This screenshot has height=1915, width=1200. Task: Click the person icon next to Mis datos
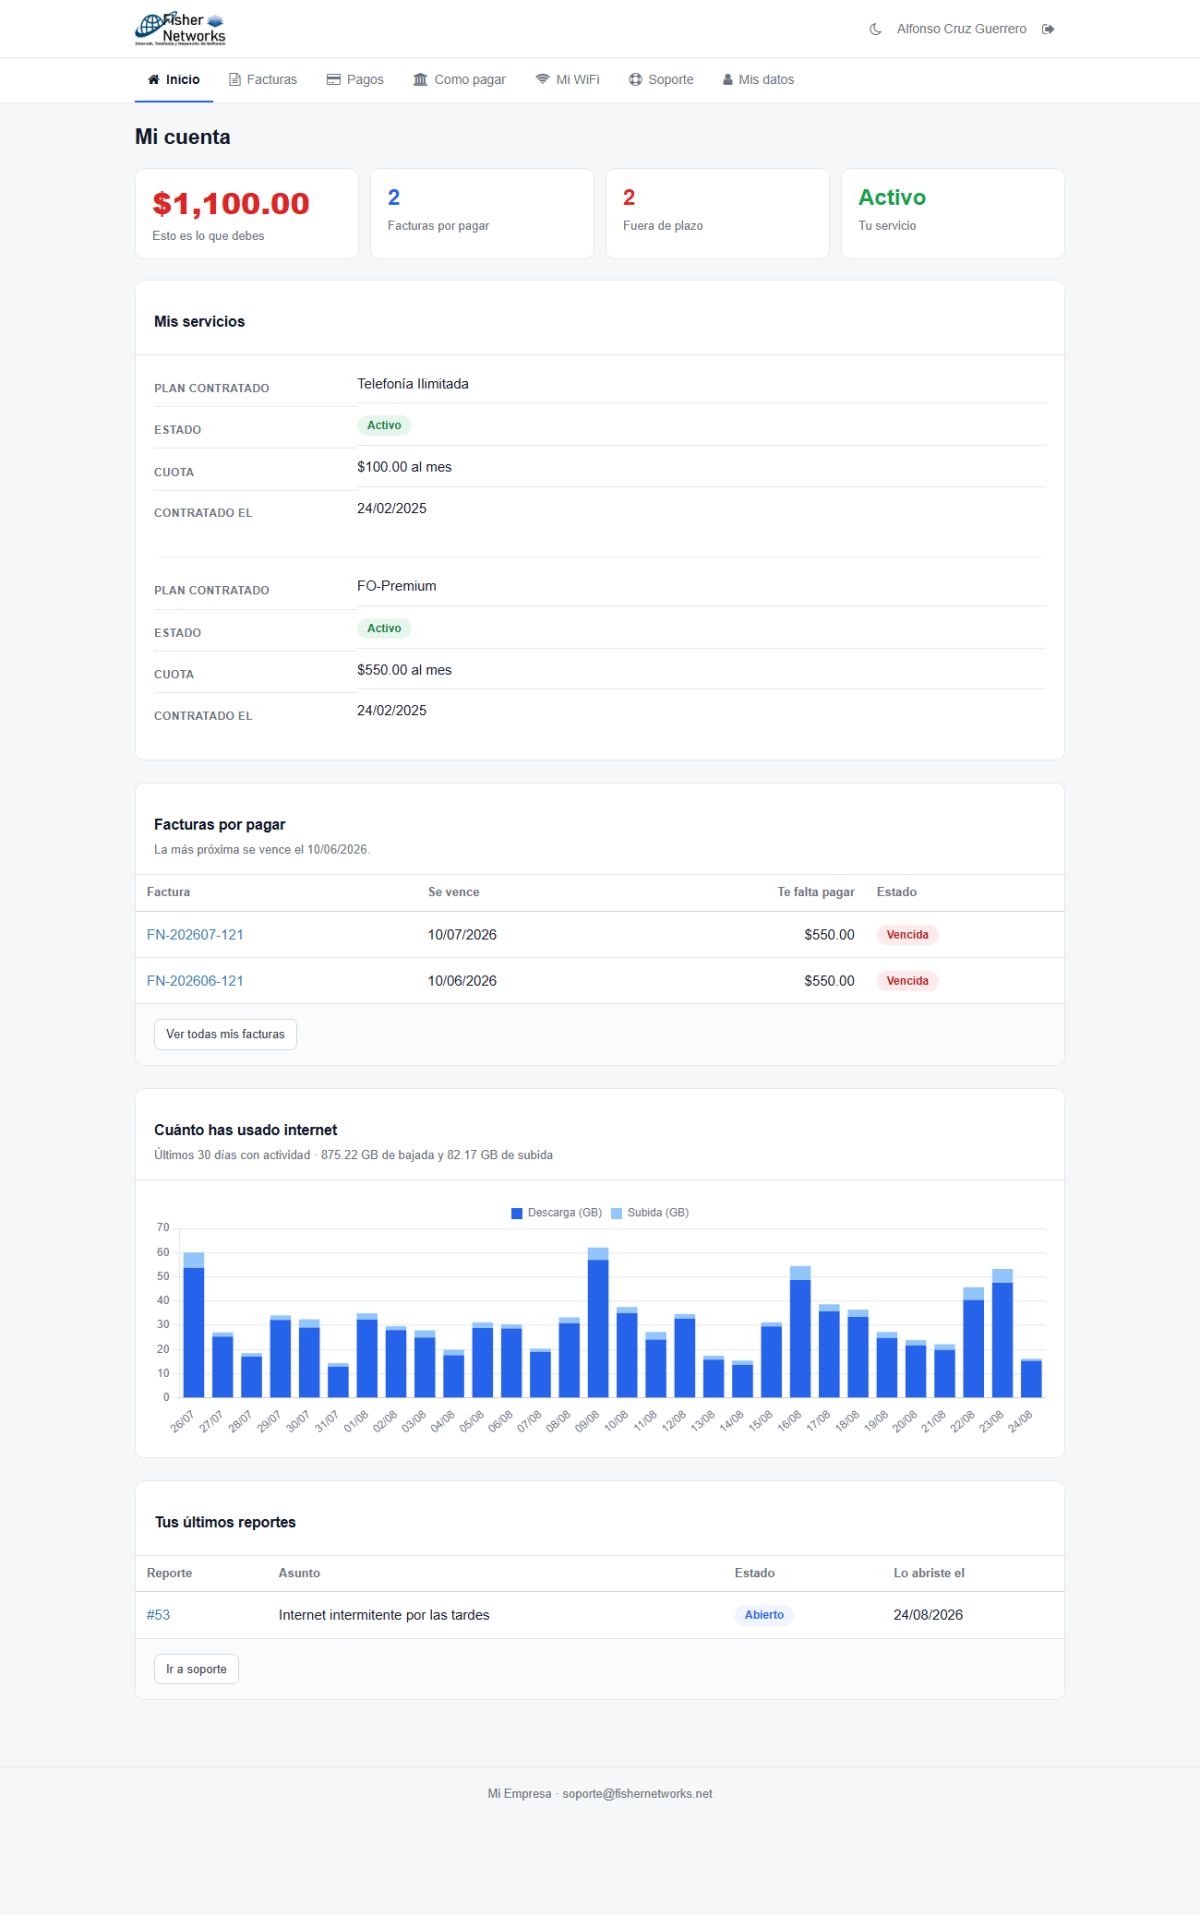pos(728,80)
